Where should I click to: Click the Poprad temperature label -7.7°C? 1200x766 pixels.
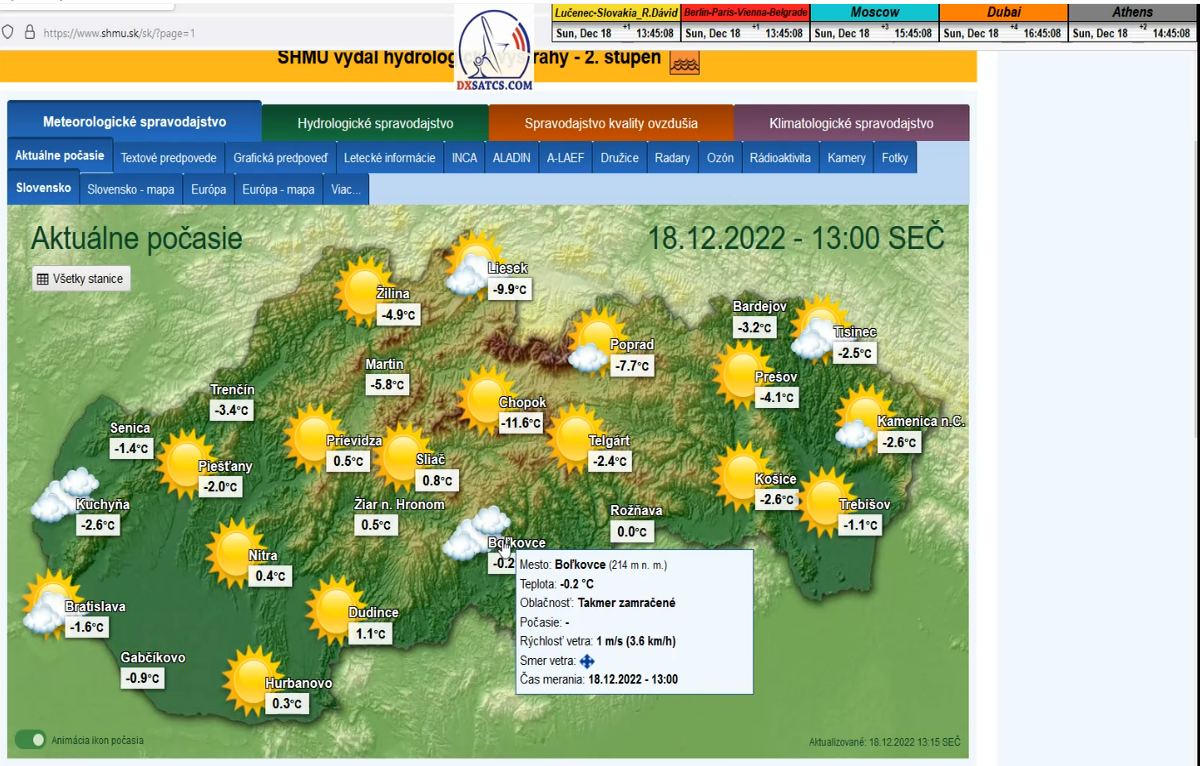tap(632, 366)
